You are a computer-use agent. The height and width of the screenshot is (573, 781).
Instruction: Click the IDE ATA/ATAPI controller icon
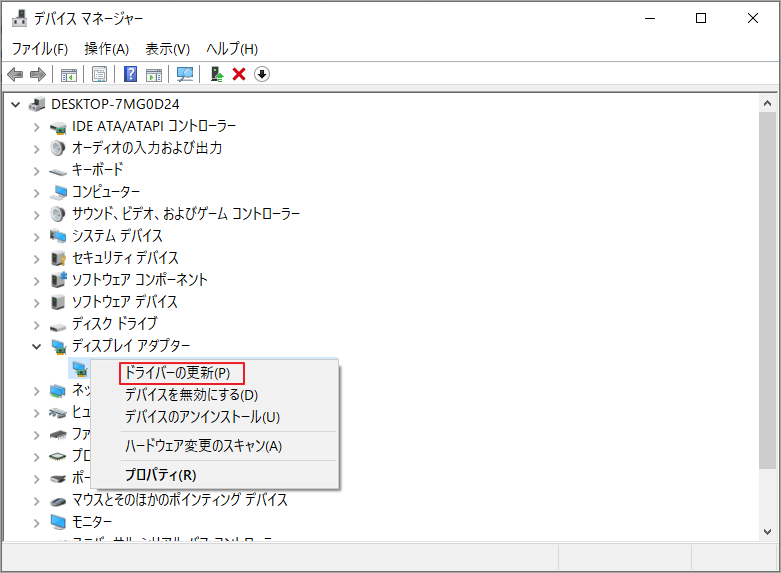(x=58, y=127)
